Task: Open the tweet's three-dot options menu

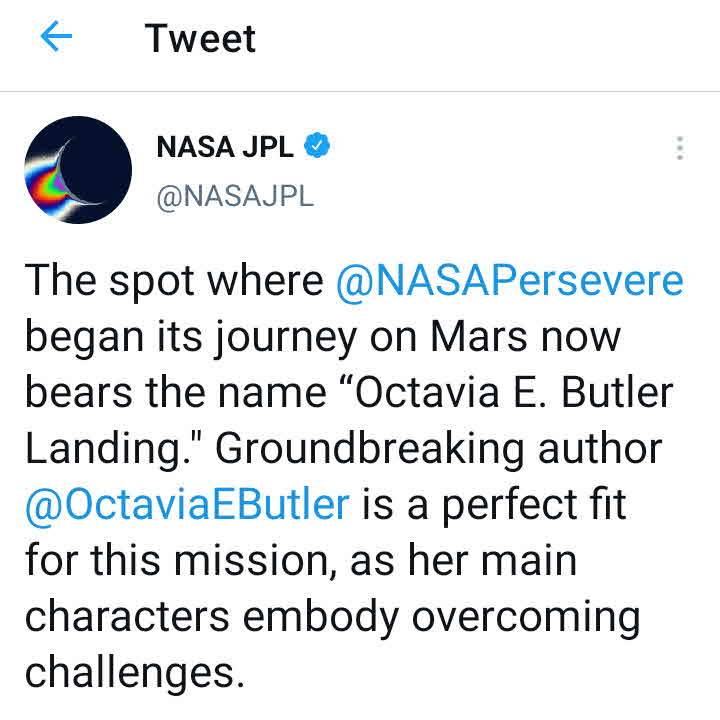Action: [x=679, y=149]
